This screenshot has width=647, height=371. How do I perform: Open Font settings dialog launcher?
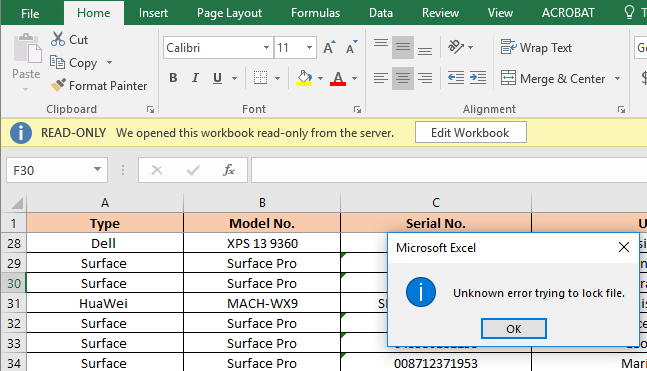pyautogui.click(x=357, y=109)
